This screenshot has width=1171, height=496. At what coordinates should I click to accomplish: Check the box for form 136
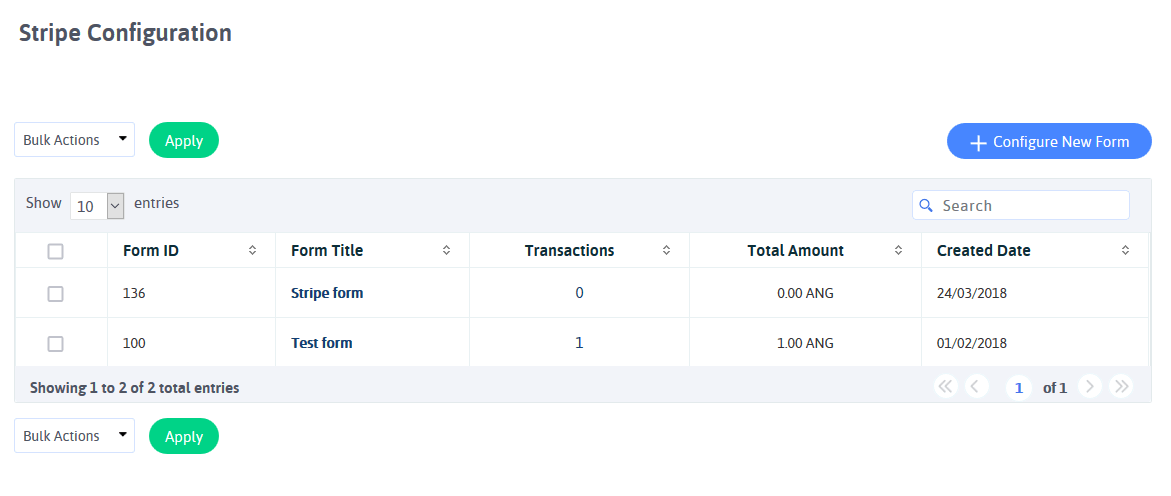tap(55, 294)
